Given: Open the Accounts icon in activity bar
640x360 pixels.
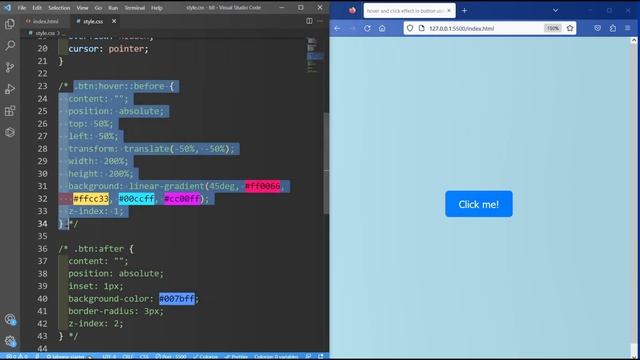Looking at the screenshot, I should point(10,319).
